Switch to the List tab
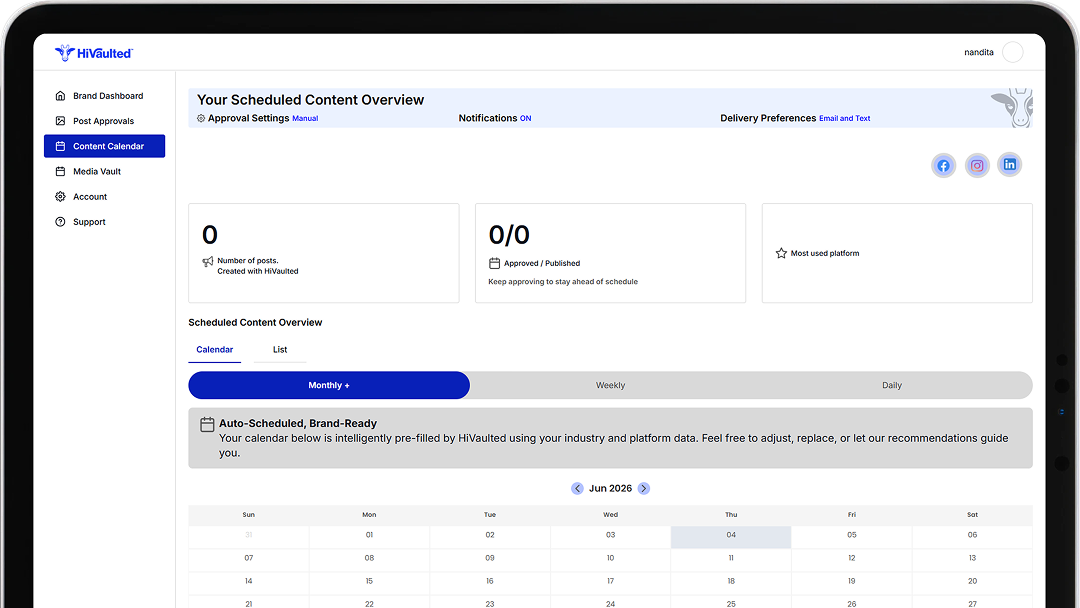This screenshot has height=608, width=1080. 280,350
